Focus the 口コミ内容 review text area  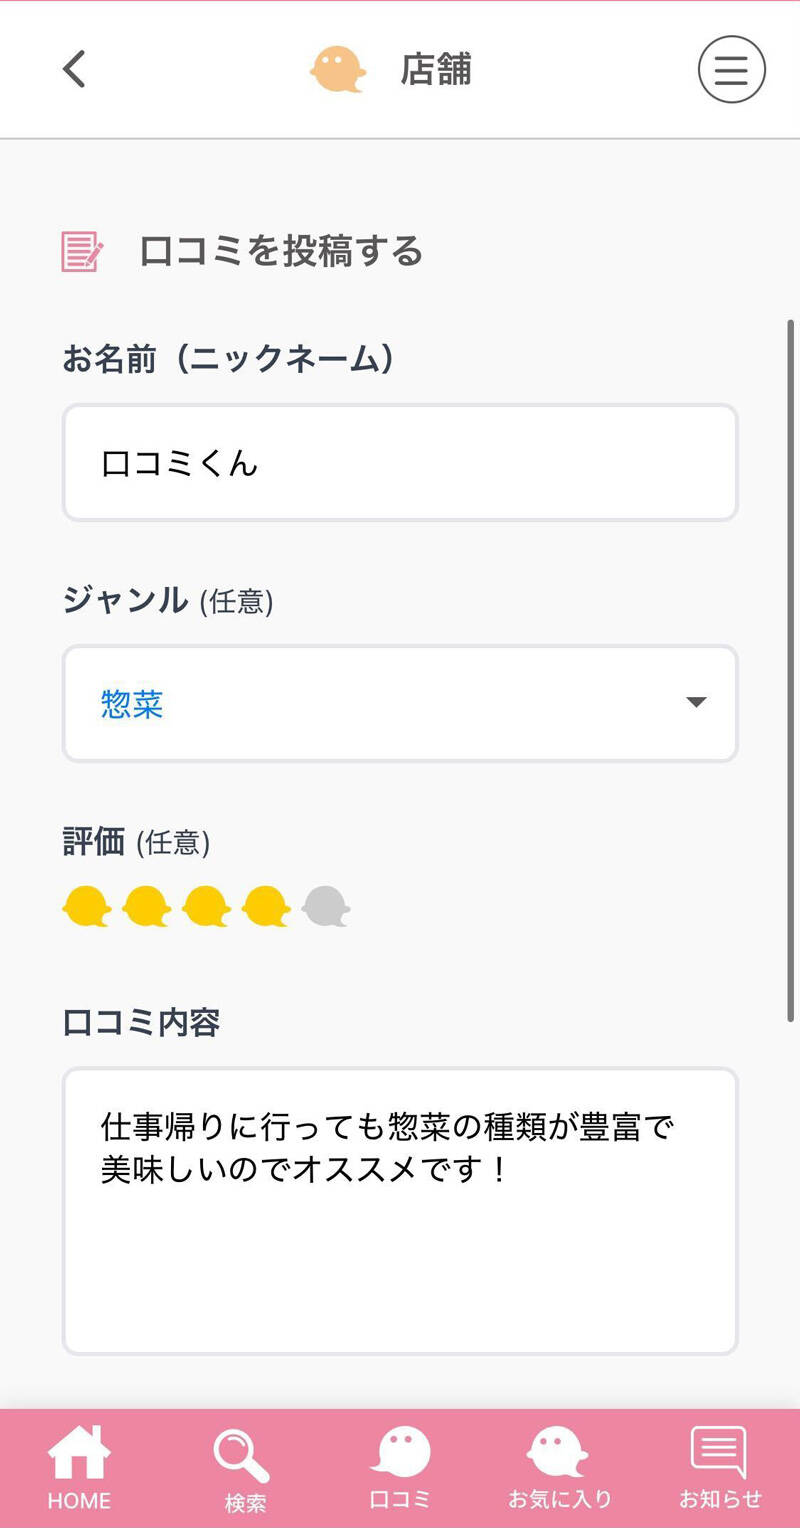pos(400,1210)
